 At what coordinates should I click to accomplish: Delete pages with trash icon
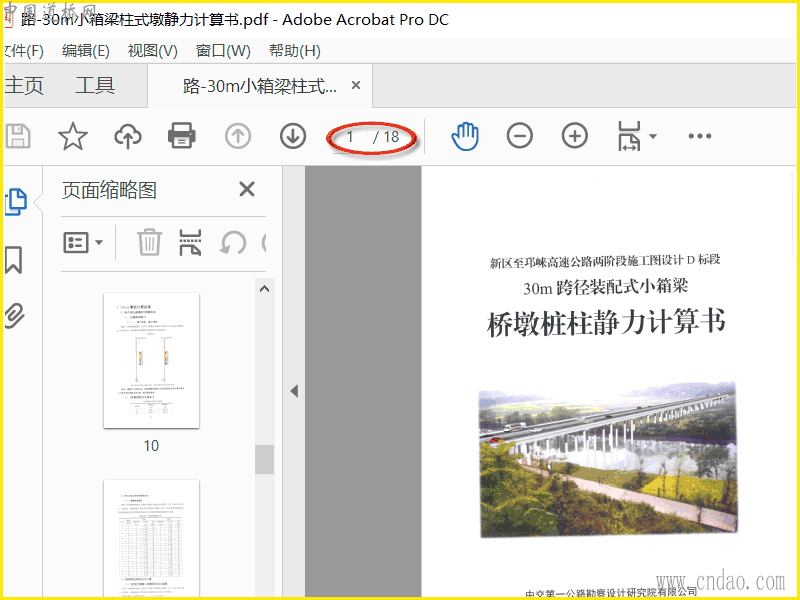(x=149, y=242)
